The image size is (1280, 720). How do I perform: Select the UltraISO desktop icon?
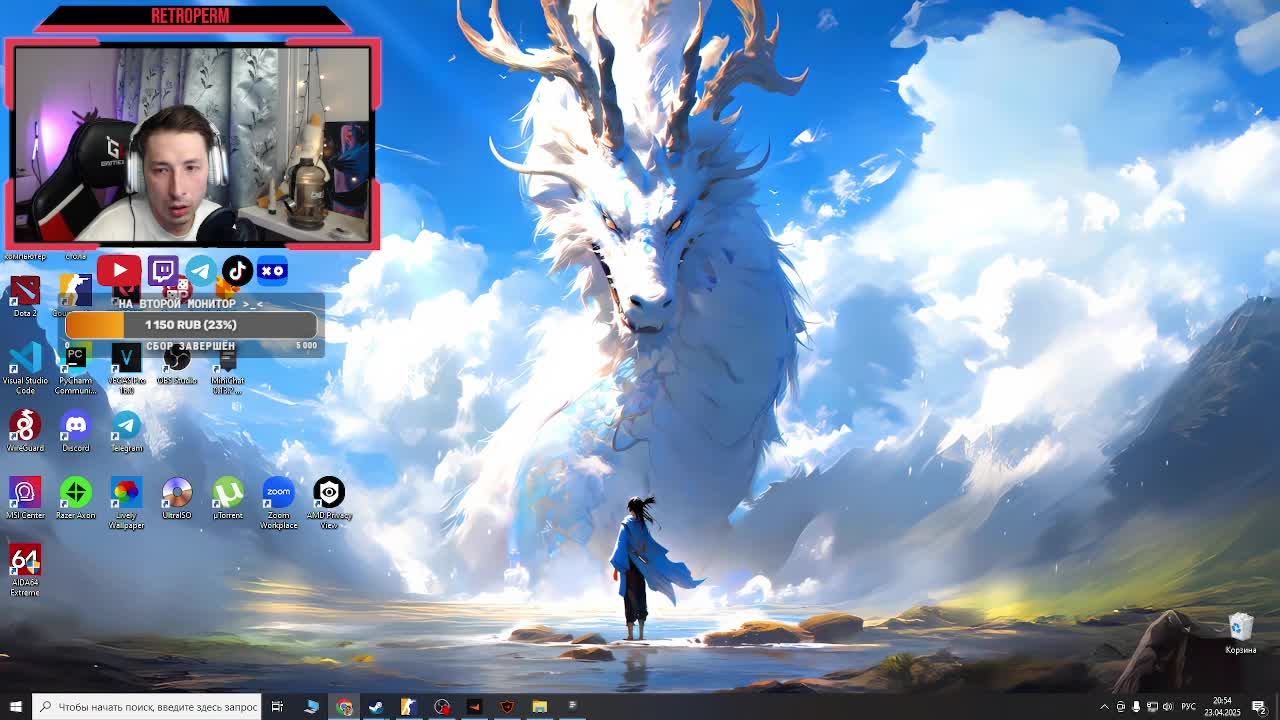[x=177, y=498]
